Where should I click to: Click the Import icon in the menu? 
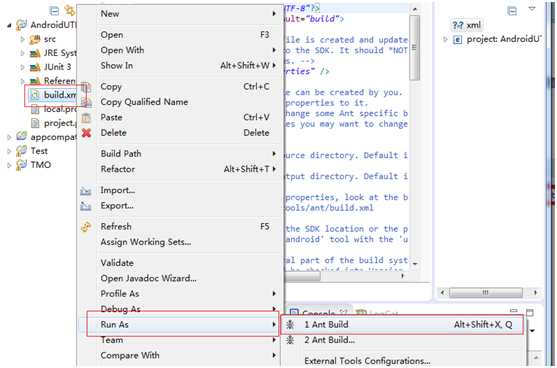(x=86, y=191)
